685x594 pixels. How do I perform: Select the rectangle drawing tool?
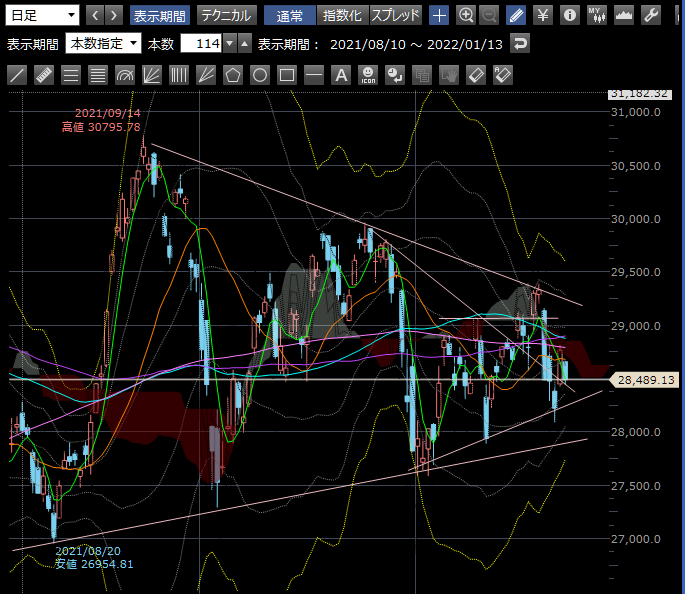pyautogui.click(x=287, y=75)
